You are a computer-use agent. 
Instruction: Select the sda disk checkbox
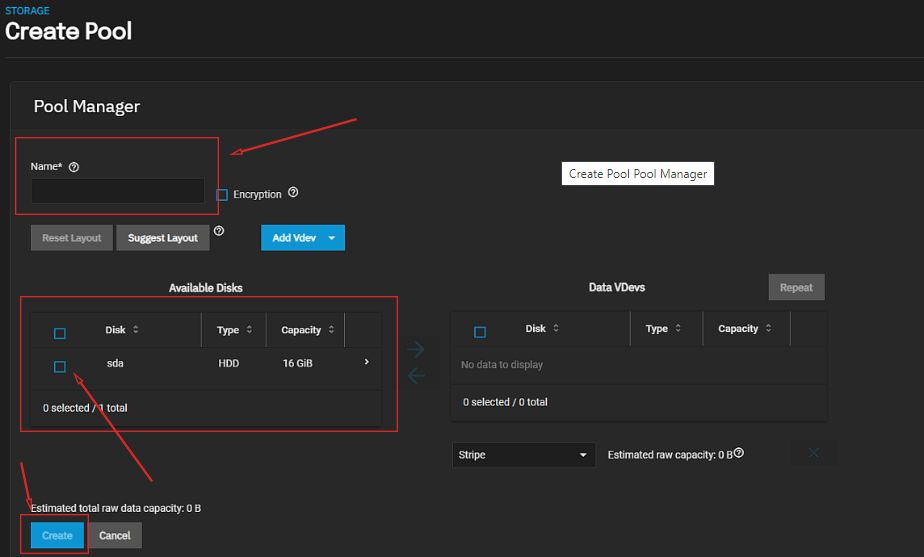pos(60,367)
